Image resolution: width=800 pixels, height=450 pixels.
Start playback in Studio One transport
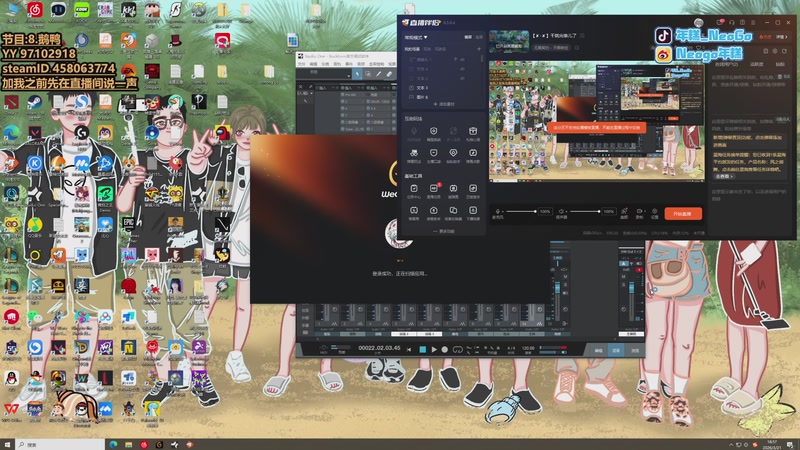[434, 349]
